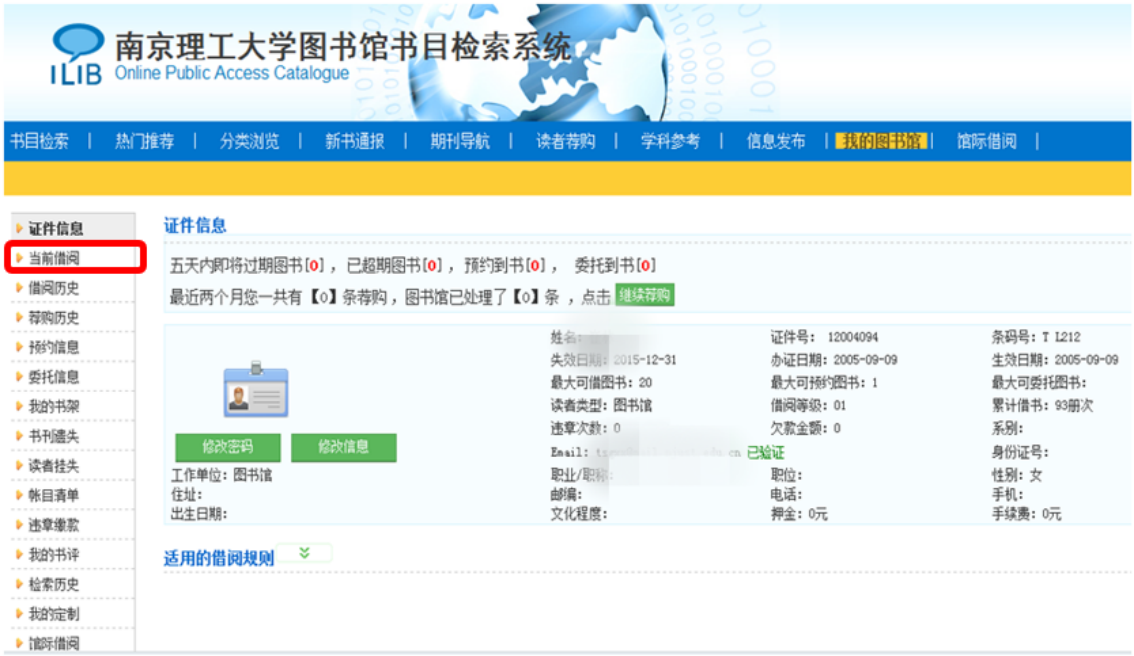Click the 已验证 email status text
The image size is (1134, 656).
(765, 452)
